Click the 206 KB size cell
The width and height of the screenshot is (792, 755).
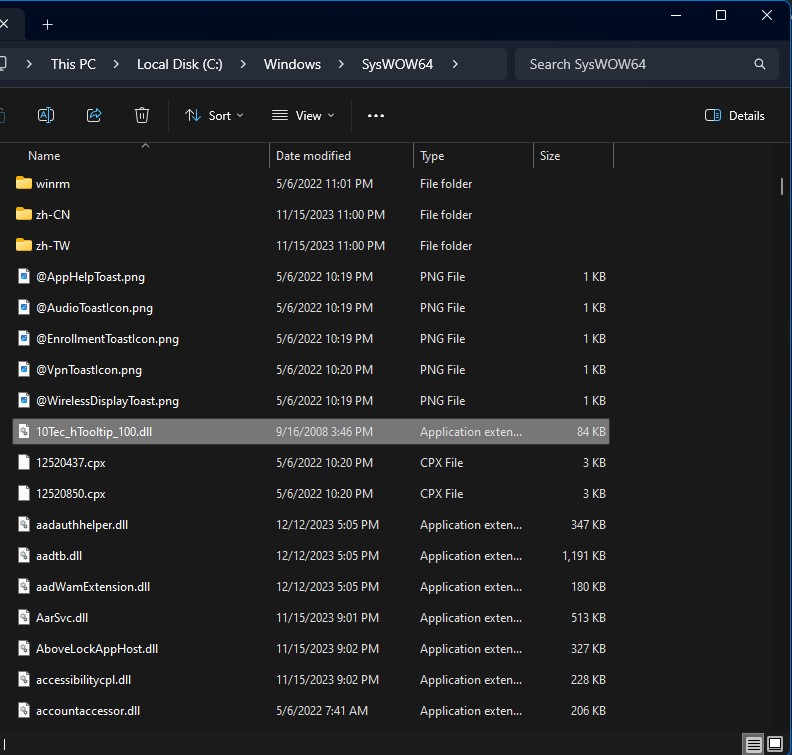click(588, 711)
